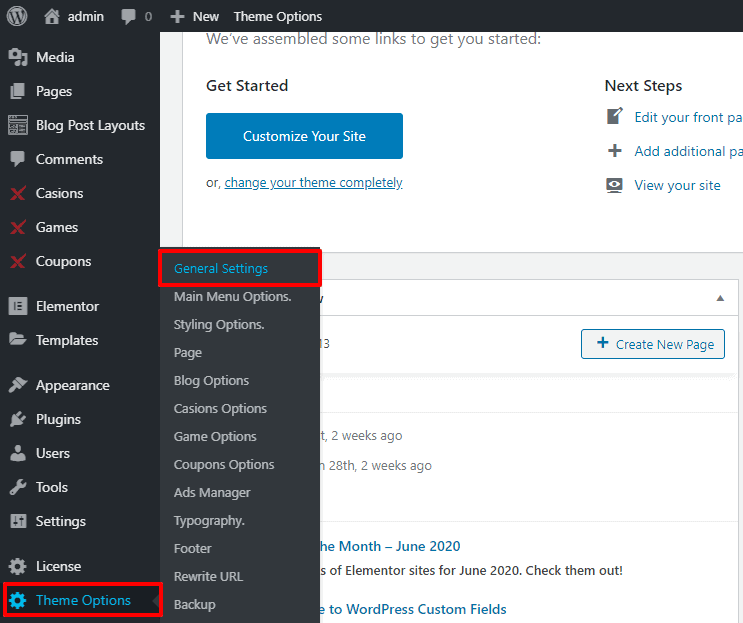Choose Page in the Theme Options submenu

click(x=188, y=352)
